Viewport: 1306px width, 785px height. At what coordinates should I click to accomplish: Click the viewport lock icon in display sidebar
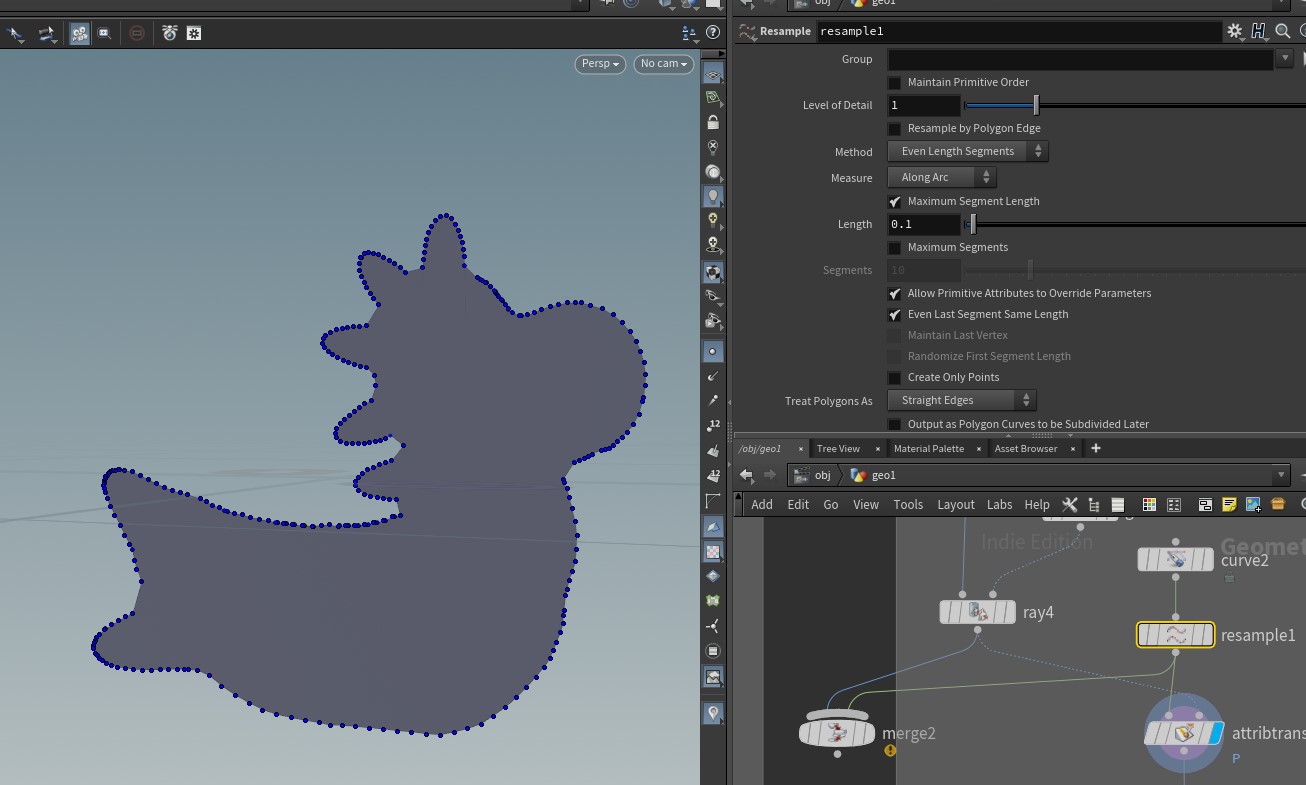713,123
